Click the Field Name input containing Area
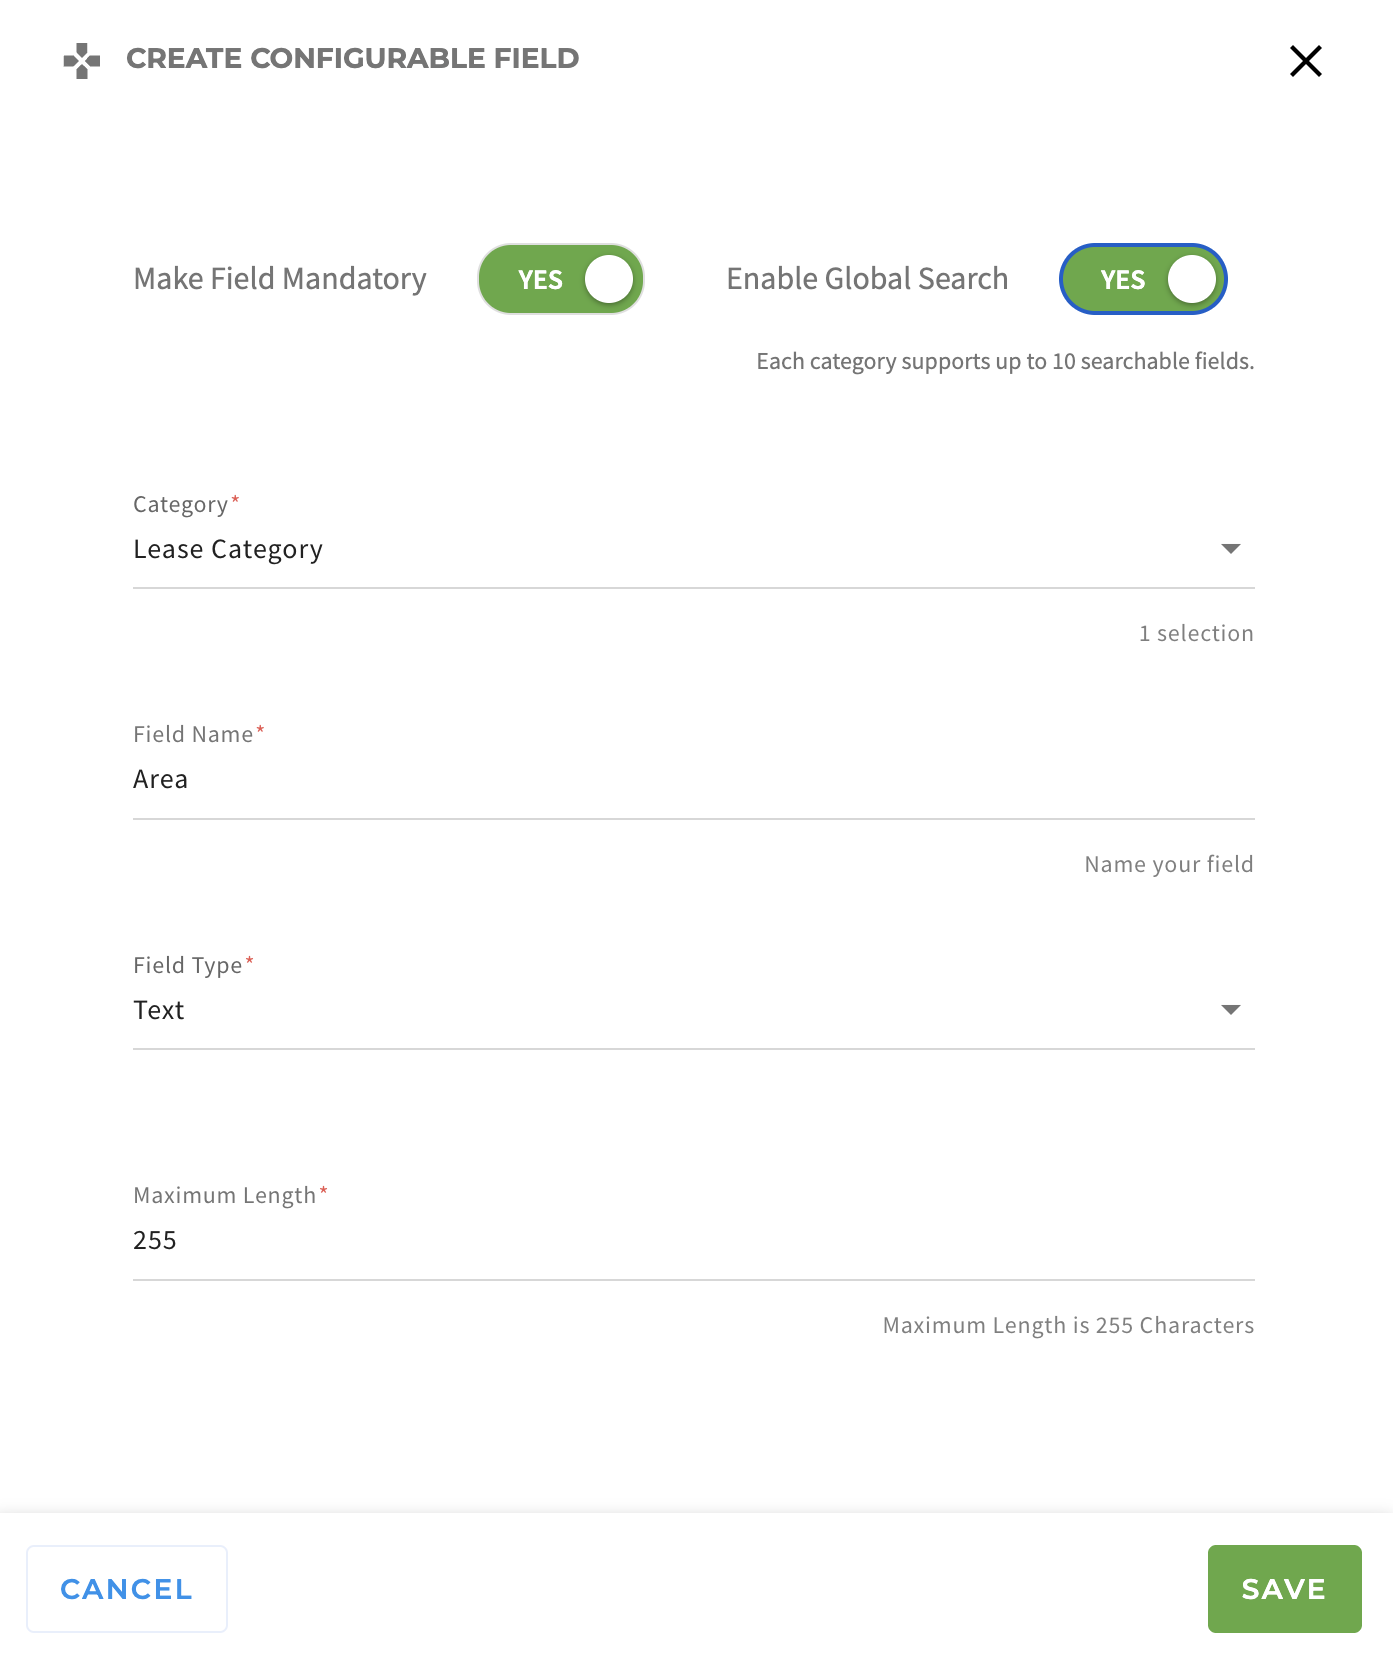The height and width of the screenshot is (1665, 1393). pyautogui.click(x=692, y=780)
